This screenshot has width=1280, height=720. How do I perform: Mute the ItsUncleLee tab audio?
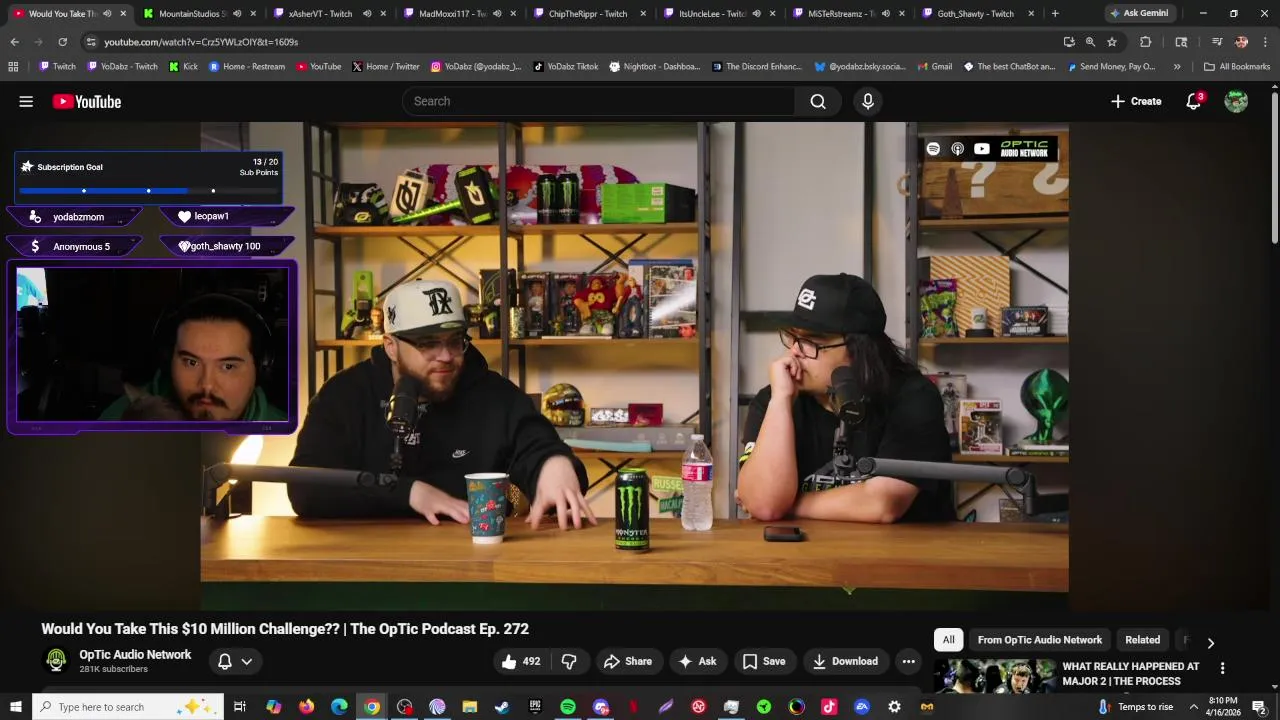[756, 14]
